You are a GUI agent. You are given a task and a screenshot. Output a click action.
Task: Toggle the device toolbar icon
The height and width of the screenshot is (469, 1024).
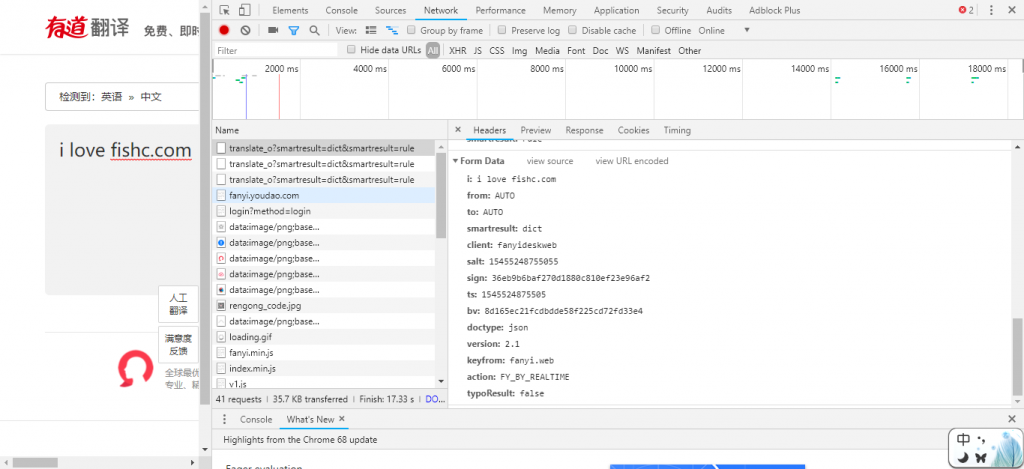244,10
